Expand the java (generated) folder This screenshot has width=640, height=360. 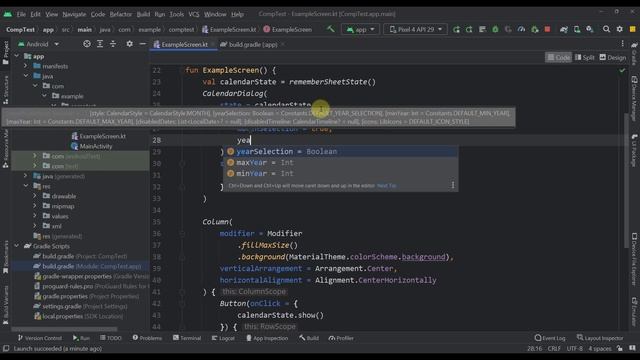click(25, 176)
